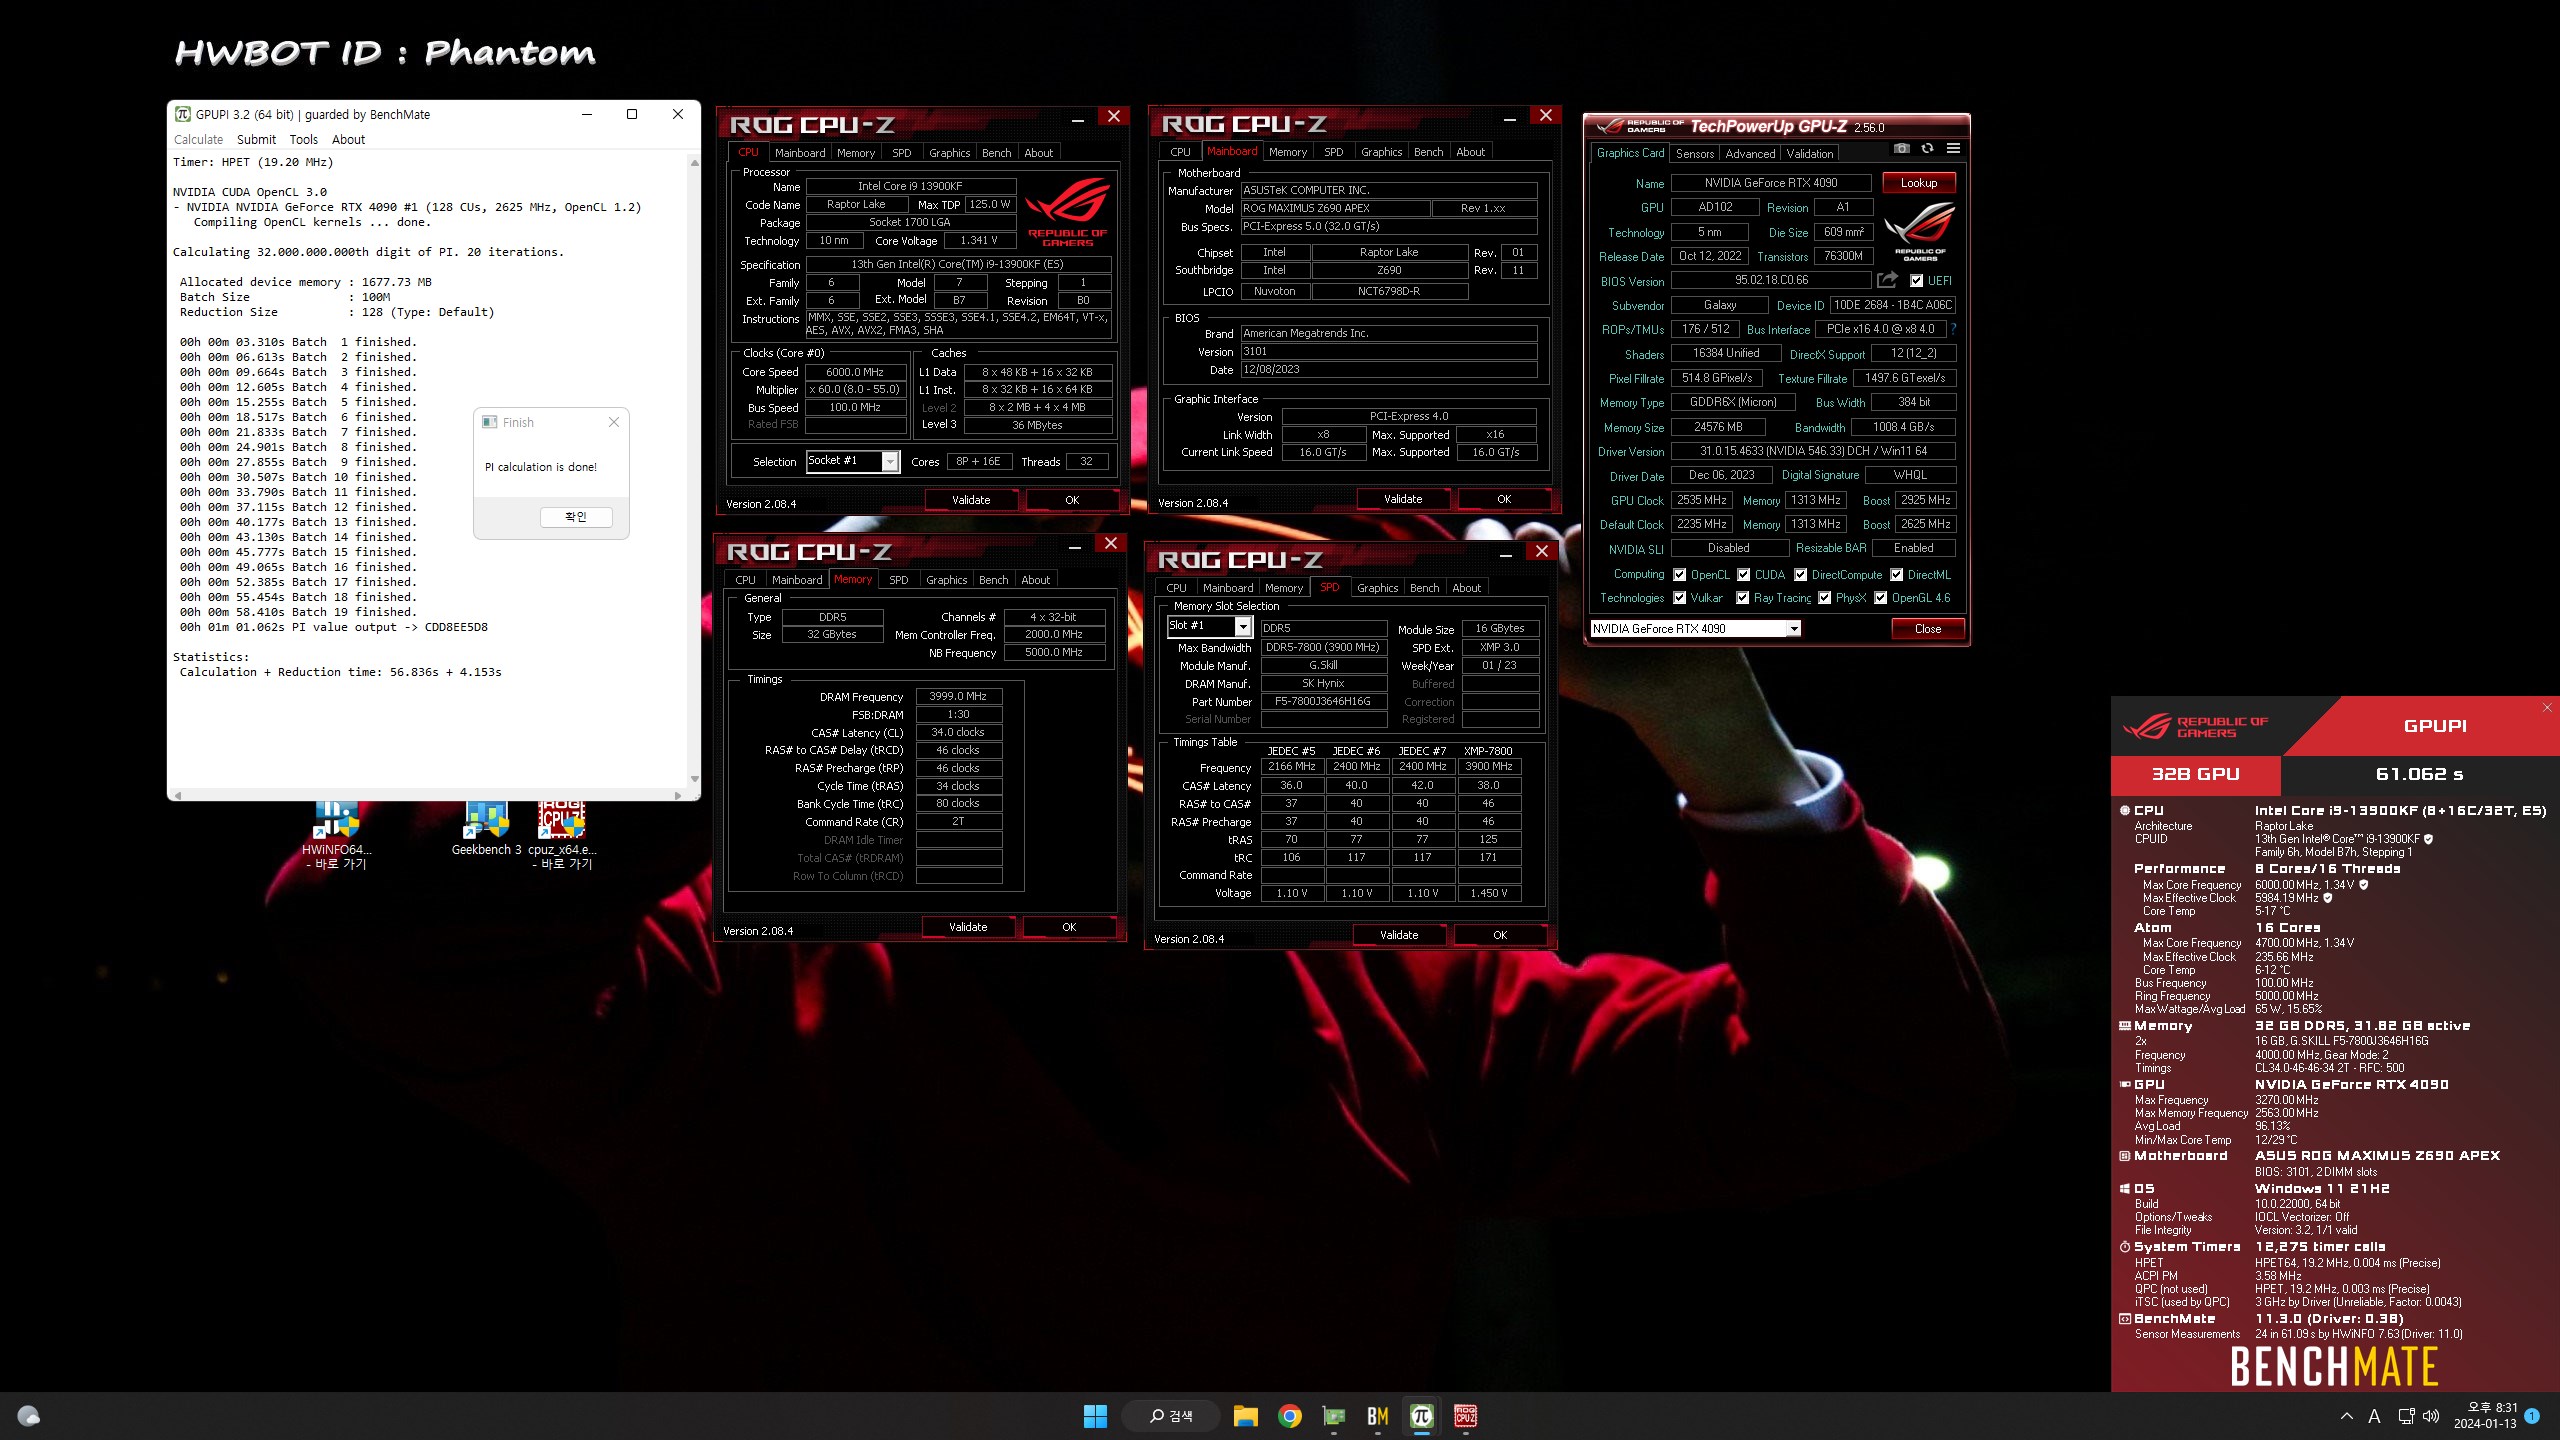Launch Google Chrome from the taskbar
The width and height of the screenshot is (2560, 1440).
coord(1290,1416)
